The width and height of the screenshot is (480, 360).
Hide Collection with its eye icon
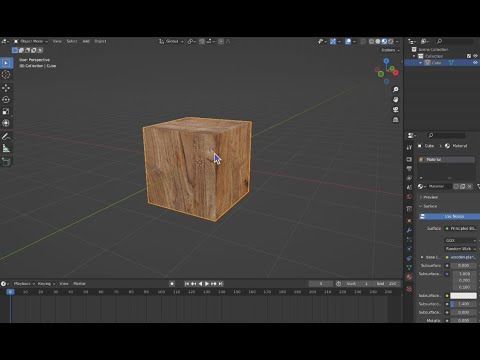[475, 56]
